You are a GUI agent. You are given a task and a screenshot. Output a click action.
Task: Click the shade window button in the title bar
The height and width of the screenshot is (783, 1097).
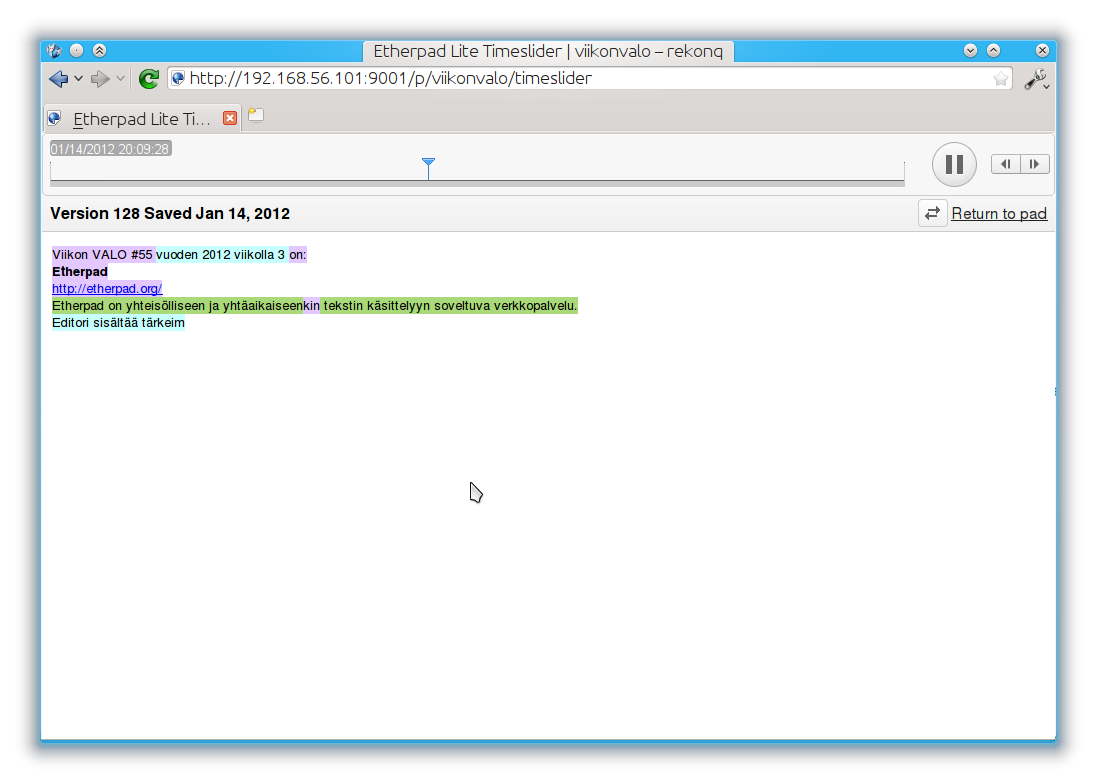pos(99,50)
